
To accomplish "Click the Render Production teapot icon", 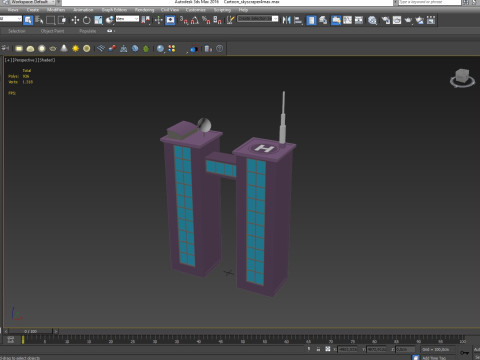I will point(408,20).
